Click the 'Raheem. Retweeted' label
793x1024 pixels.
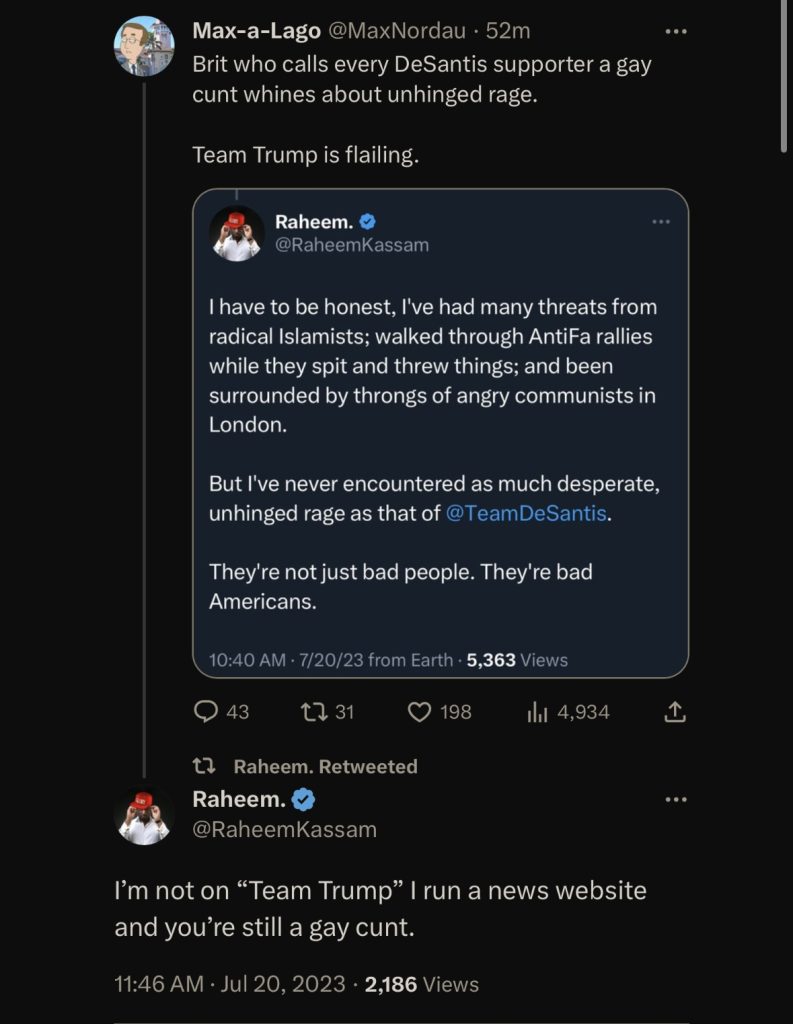click(x=325, y=766)
